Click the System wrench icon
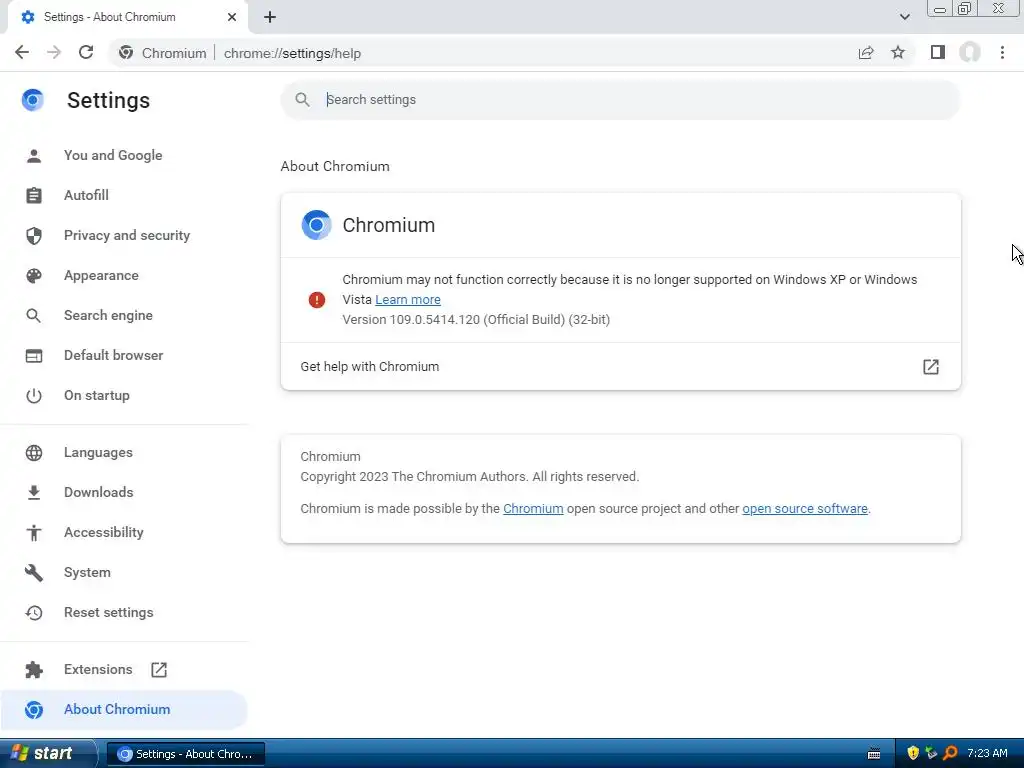The height and width of the screenshot is (768, 1024). tap(34, 573)
